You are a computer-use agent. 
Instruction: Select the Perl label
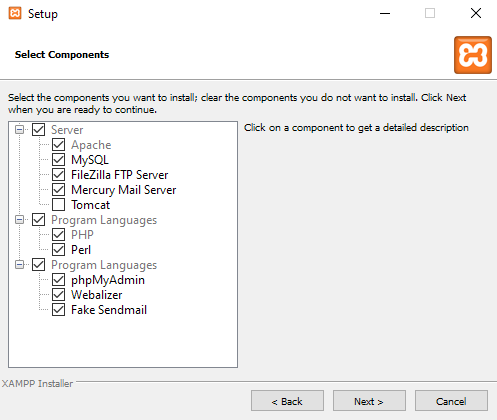click(81, 250)
